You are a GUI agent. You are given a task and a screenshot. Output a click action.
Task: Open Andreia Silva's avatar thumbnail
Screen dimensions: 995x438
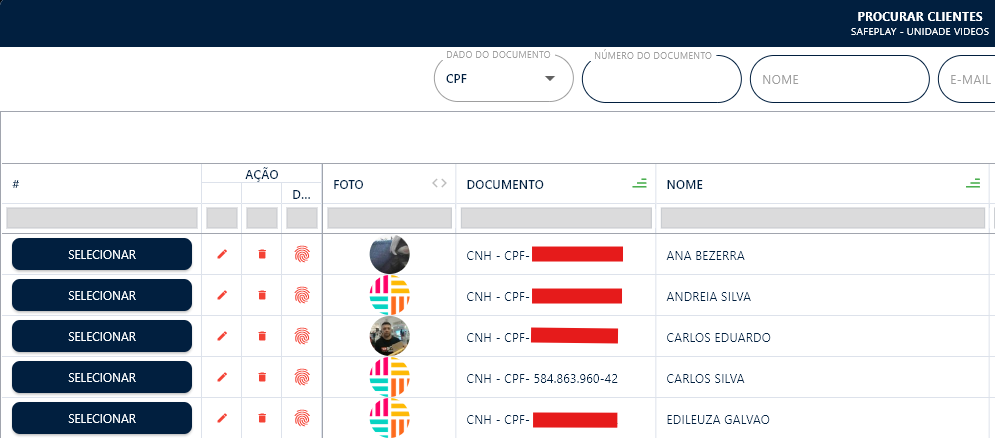(389, 296)
